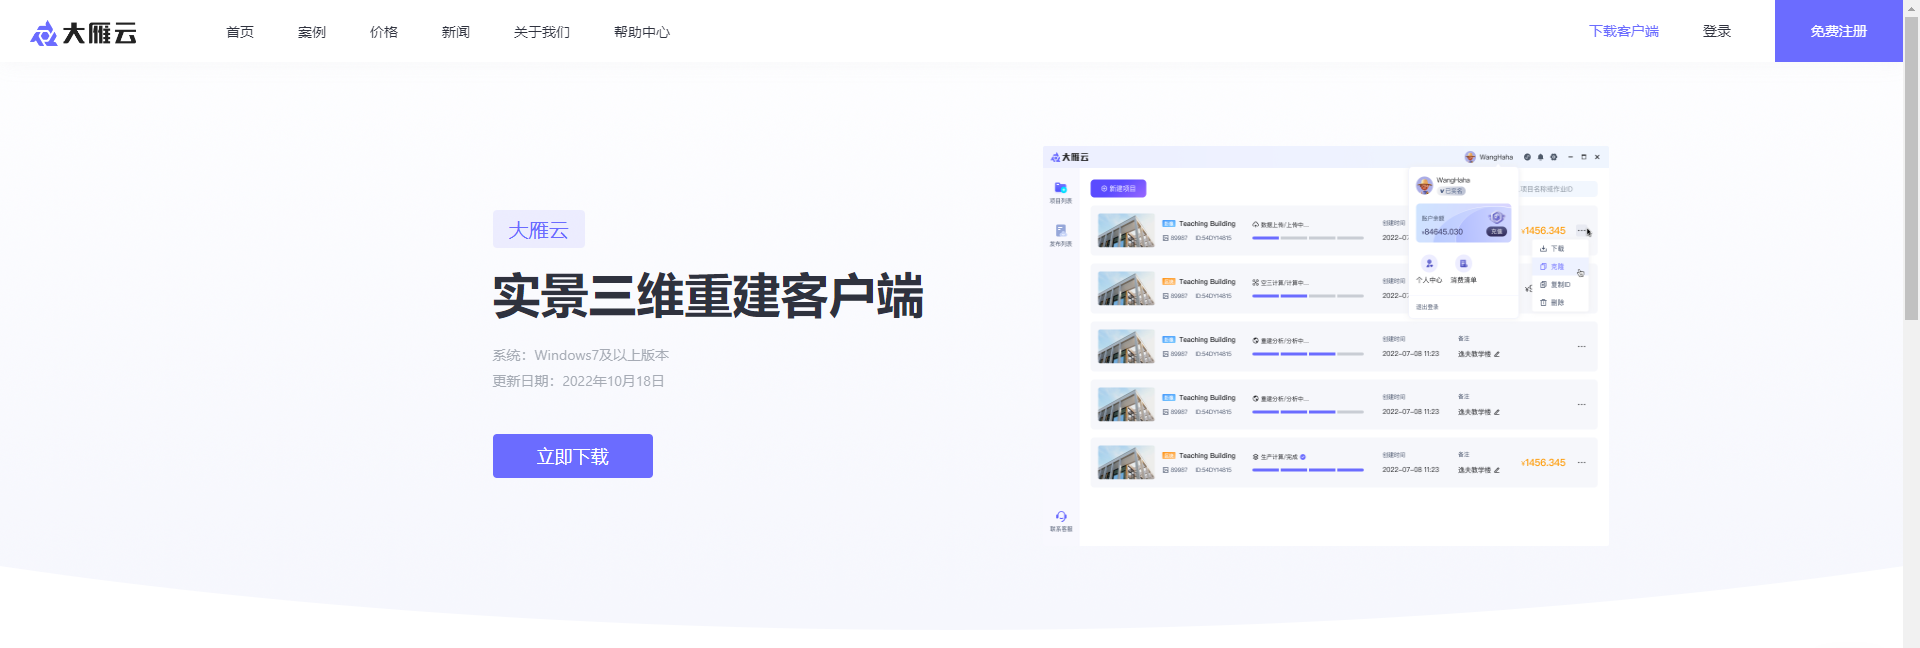The image size is (1920, 648).
Task: Click the progress bar under 空三计算/计算中
Action: [x=1308, y=296]
